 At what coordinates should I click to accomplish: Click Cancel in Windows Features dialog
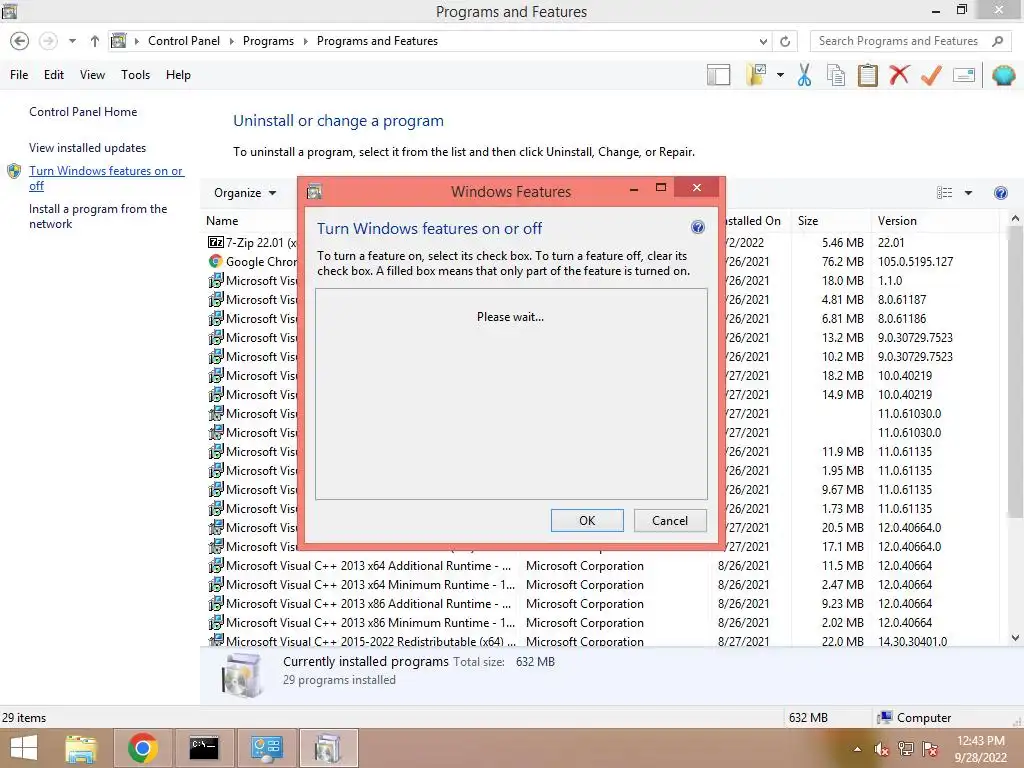[x=670, y=520]
